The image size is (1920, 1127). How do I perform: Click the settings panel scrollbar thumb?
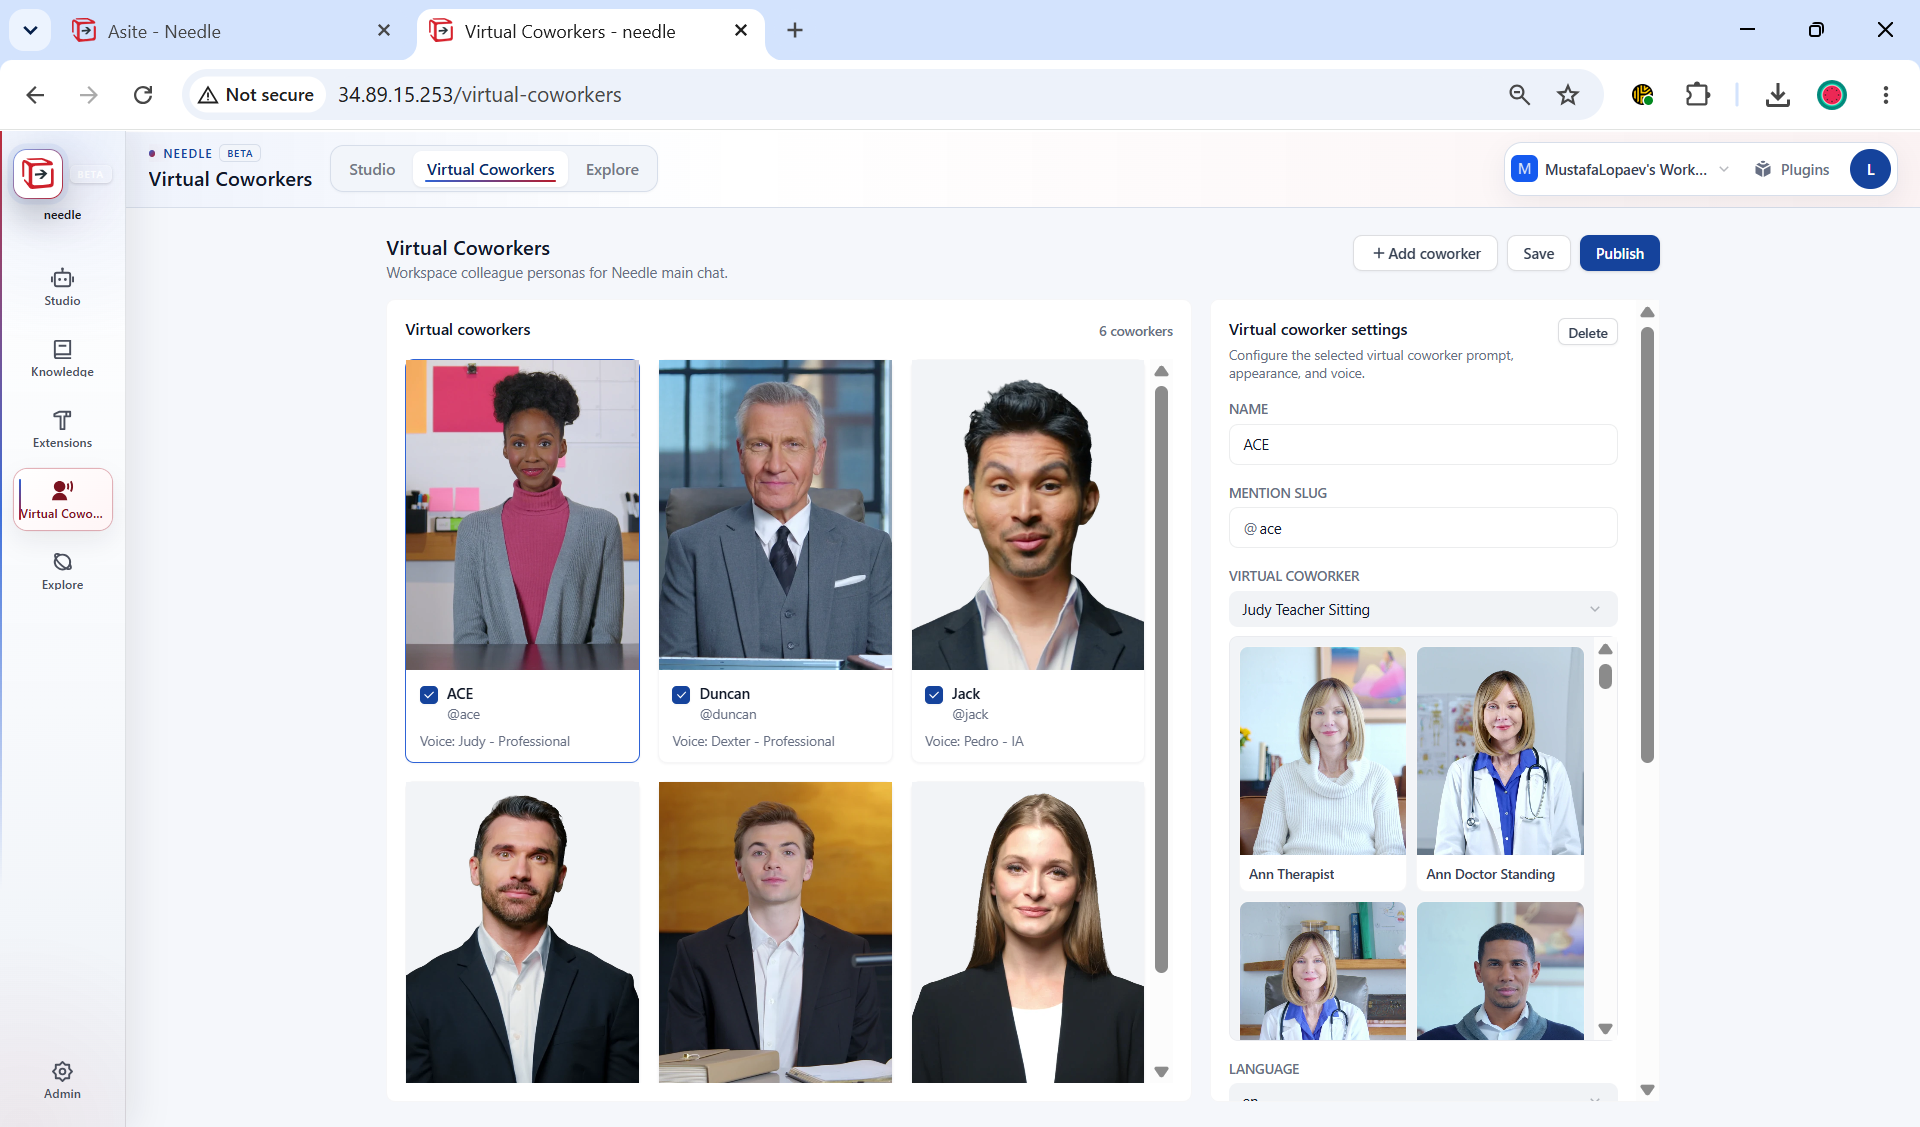[1647, 545]
